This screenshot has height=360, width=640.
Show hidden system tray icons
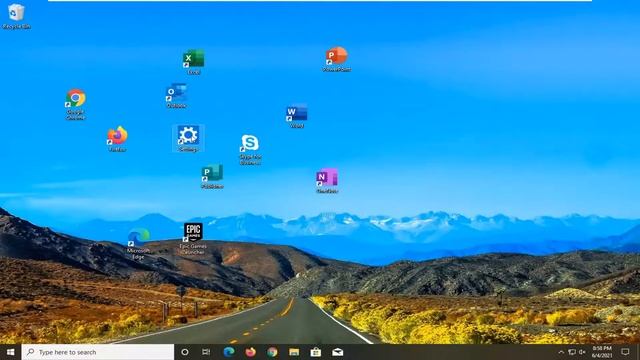[561, 352]
